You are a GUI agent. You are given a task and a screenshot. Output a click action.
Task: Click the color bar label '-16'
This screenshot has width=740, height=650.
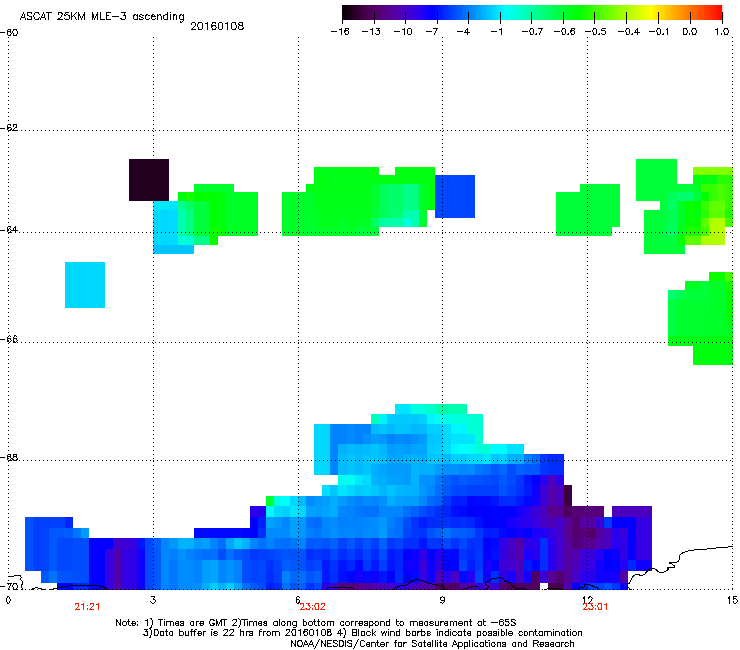[x=340, y=32]
